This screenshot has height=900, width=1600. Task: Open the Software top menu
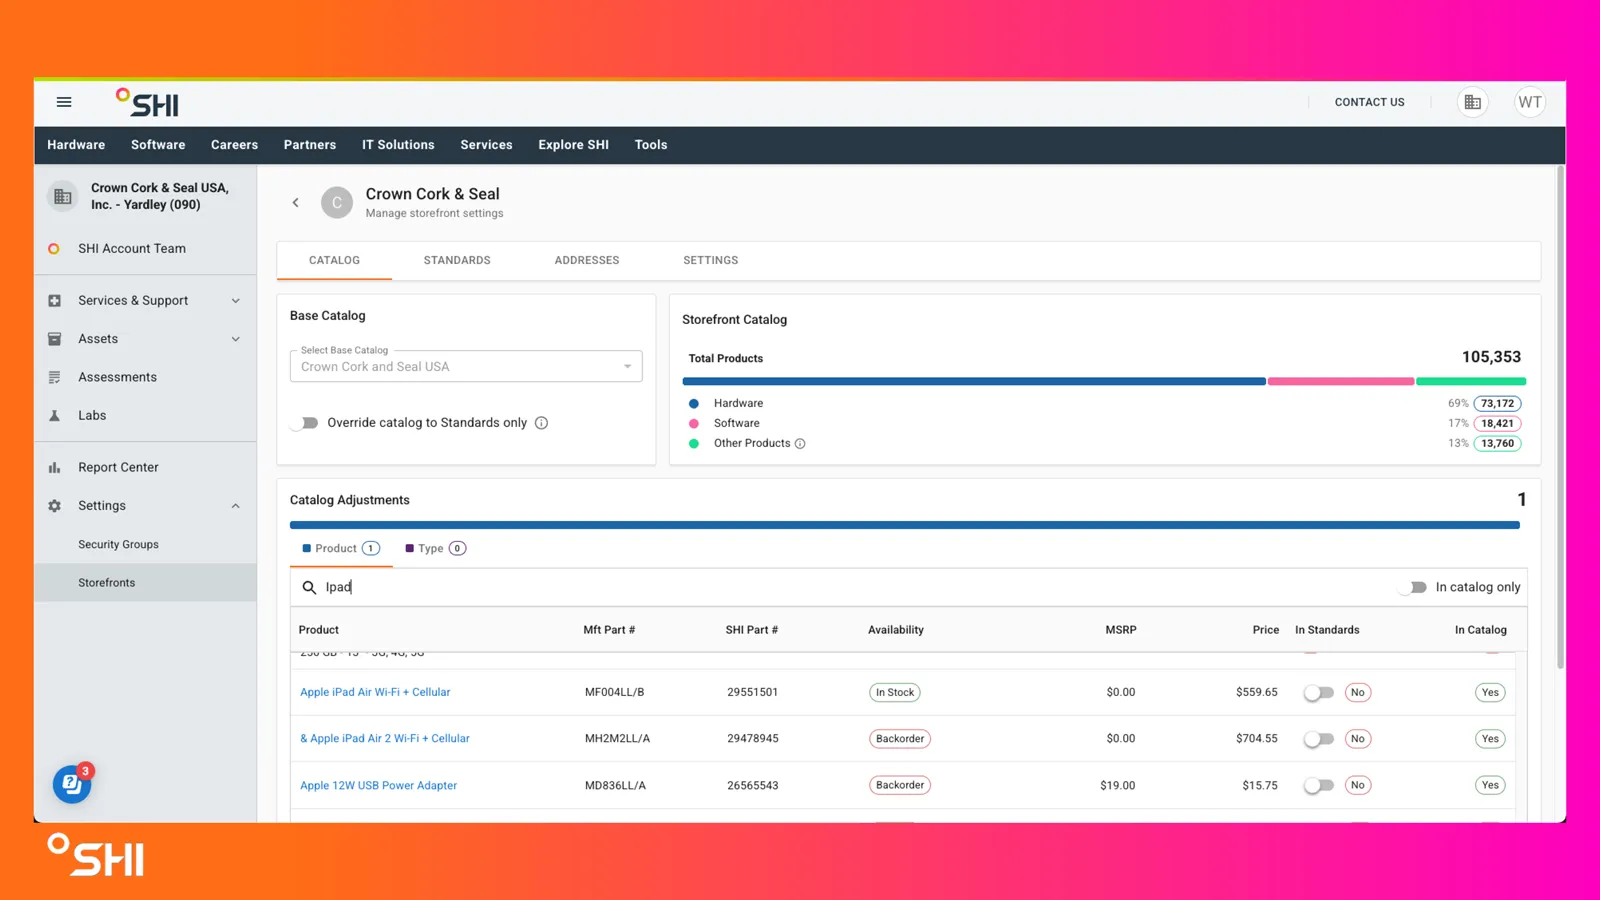[158, 145]
